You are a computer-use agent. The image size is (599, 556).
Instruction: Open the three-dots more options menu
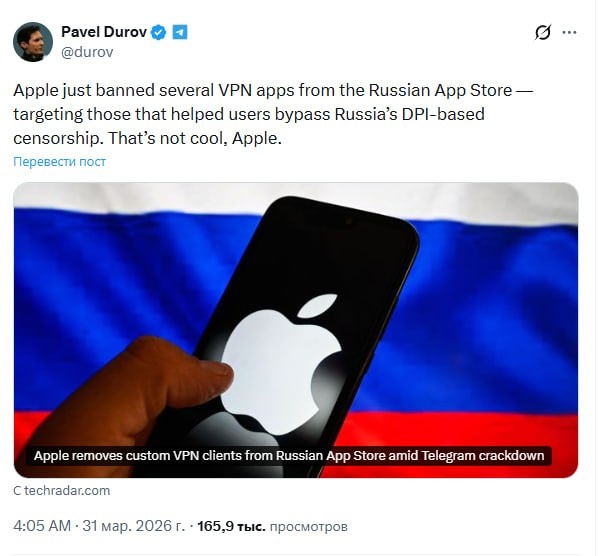point(569,33)
